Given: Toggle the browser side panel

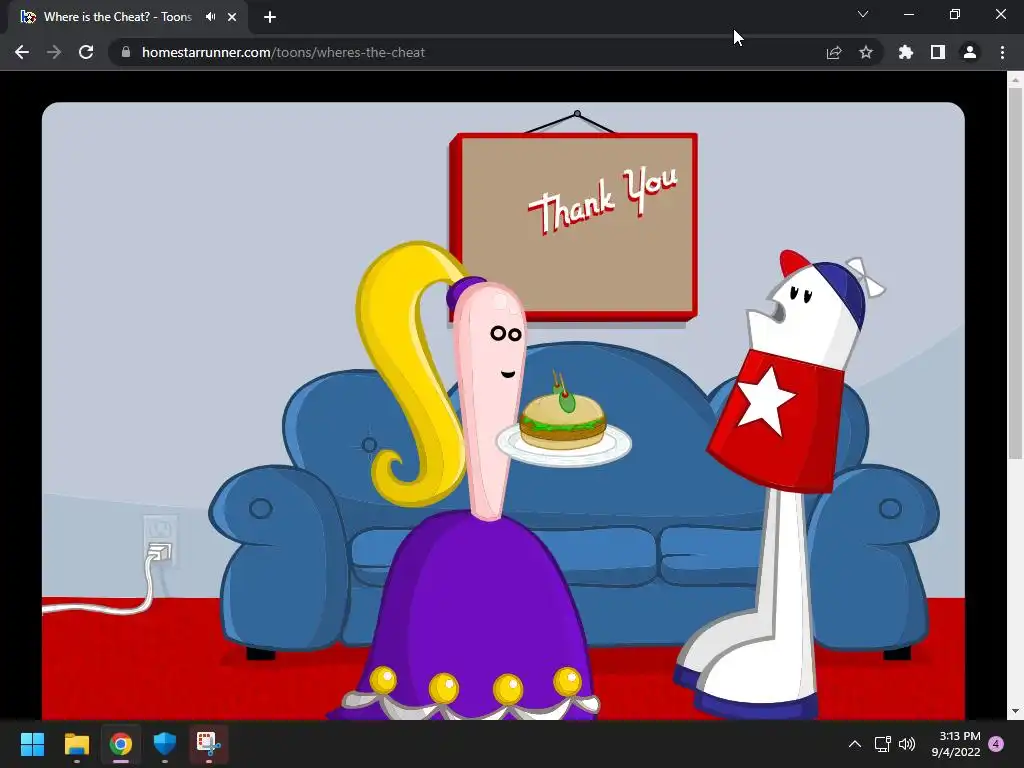Looking at the screenshot, I should [x=938, y=52].
